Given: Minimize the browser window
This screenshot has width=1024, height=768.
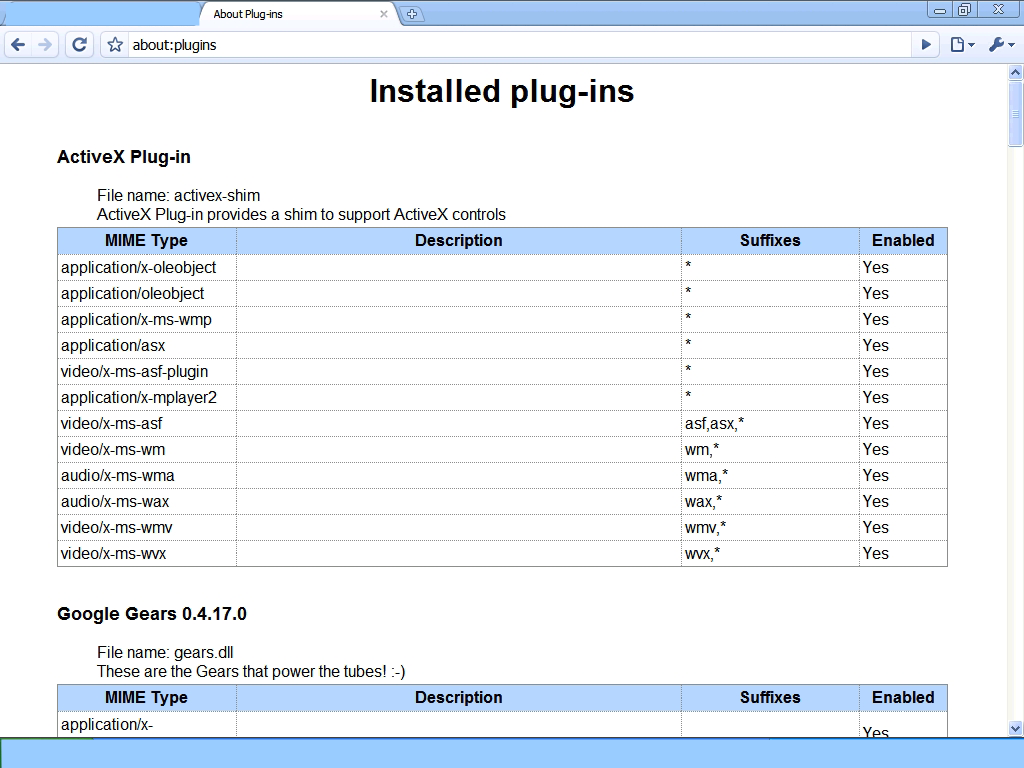Looking at the screenshot, I should coord(940,10).
